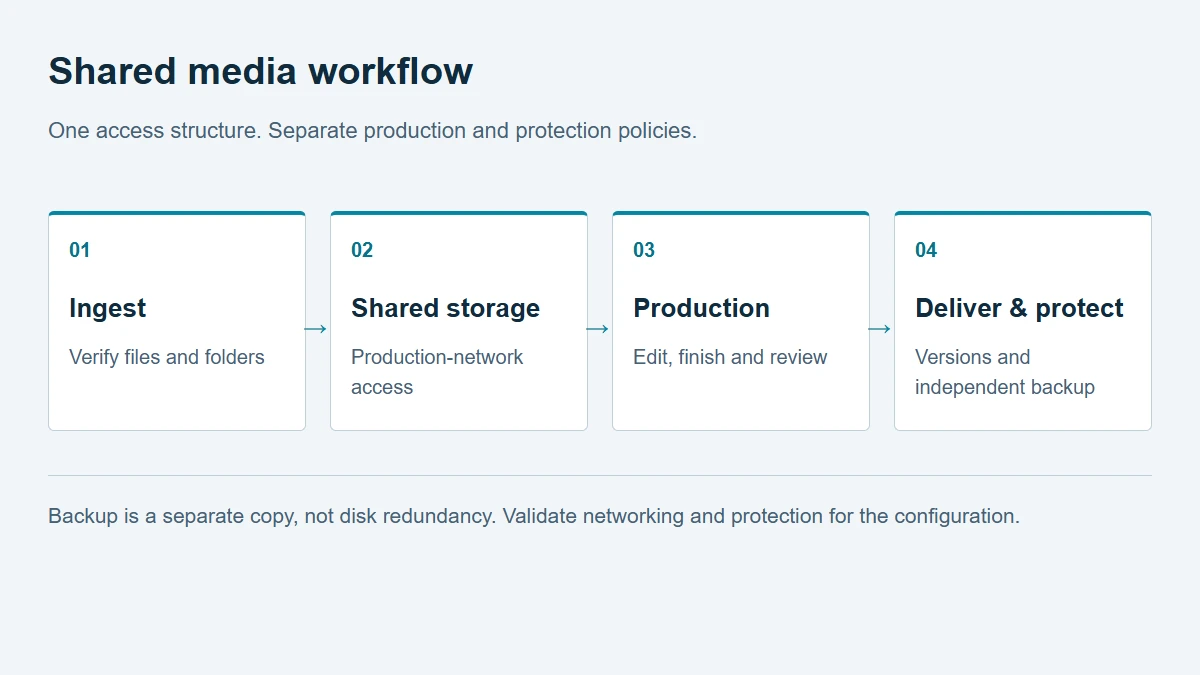Click the 'Deliver & protect' card title
1200x675 pixels.
(x=1020, y=308)
